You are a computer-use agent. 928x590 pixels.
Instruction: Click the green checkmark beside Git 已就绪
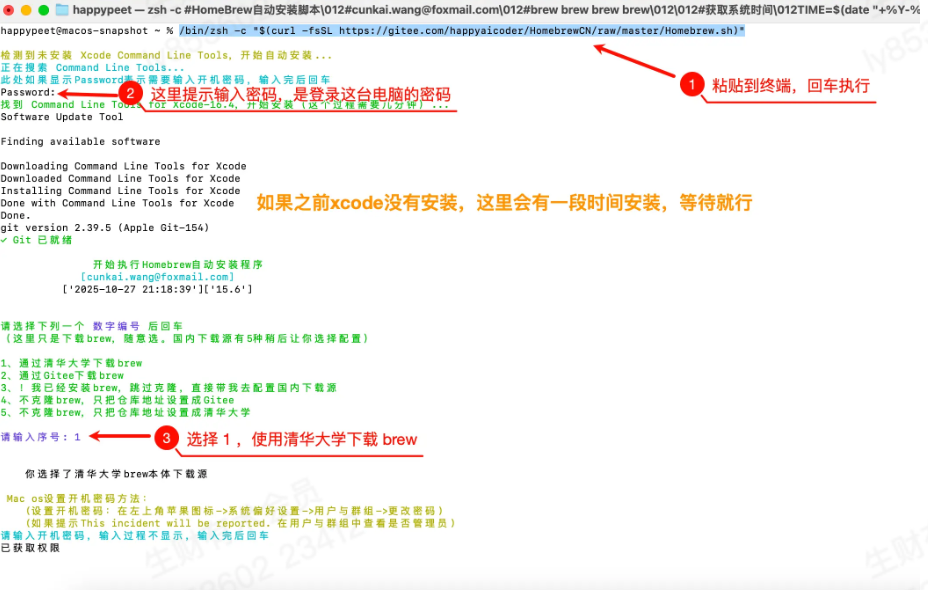(4, 240)
